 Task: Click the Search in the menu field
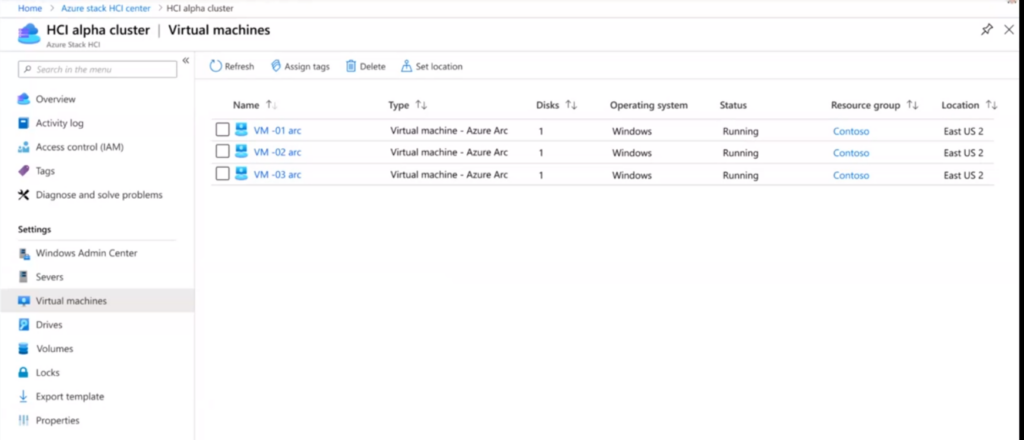click(x=97, y=69)
